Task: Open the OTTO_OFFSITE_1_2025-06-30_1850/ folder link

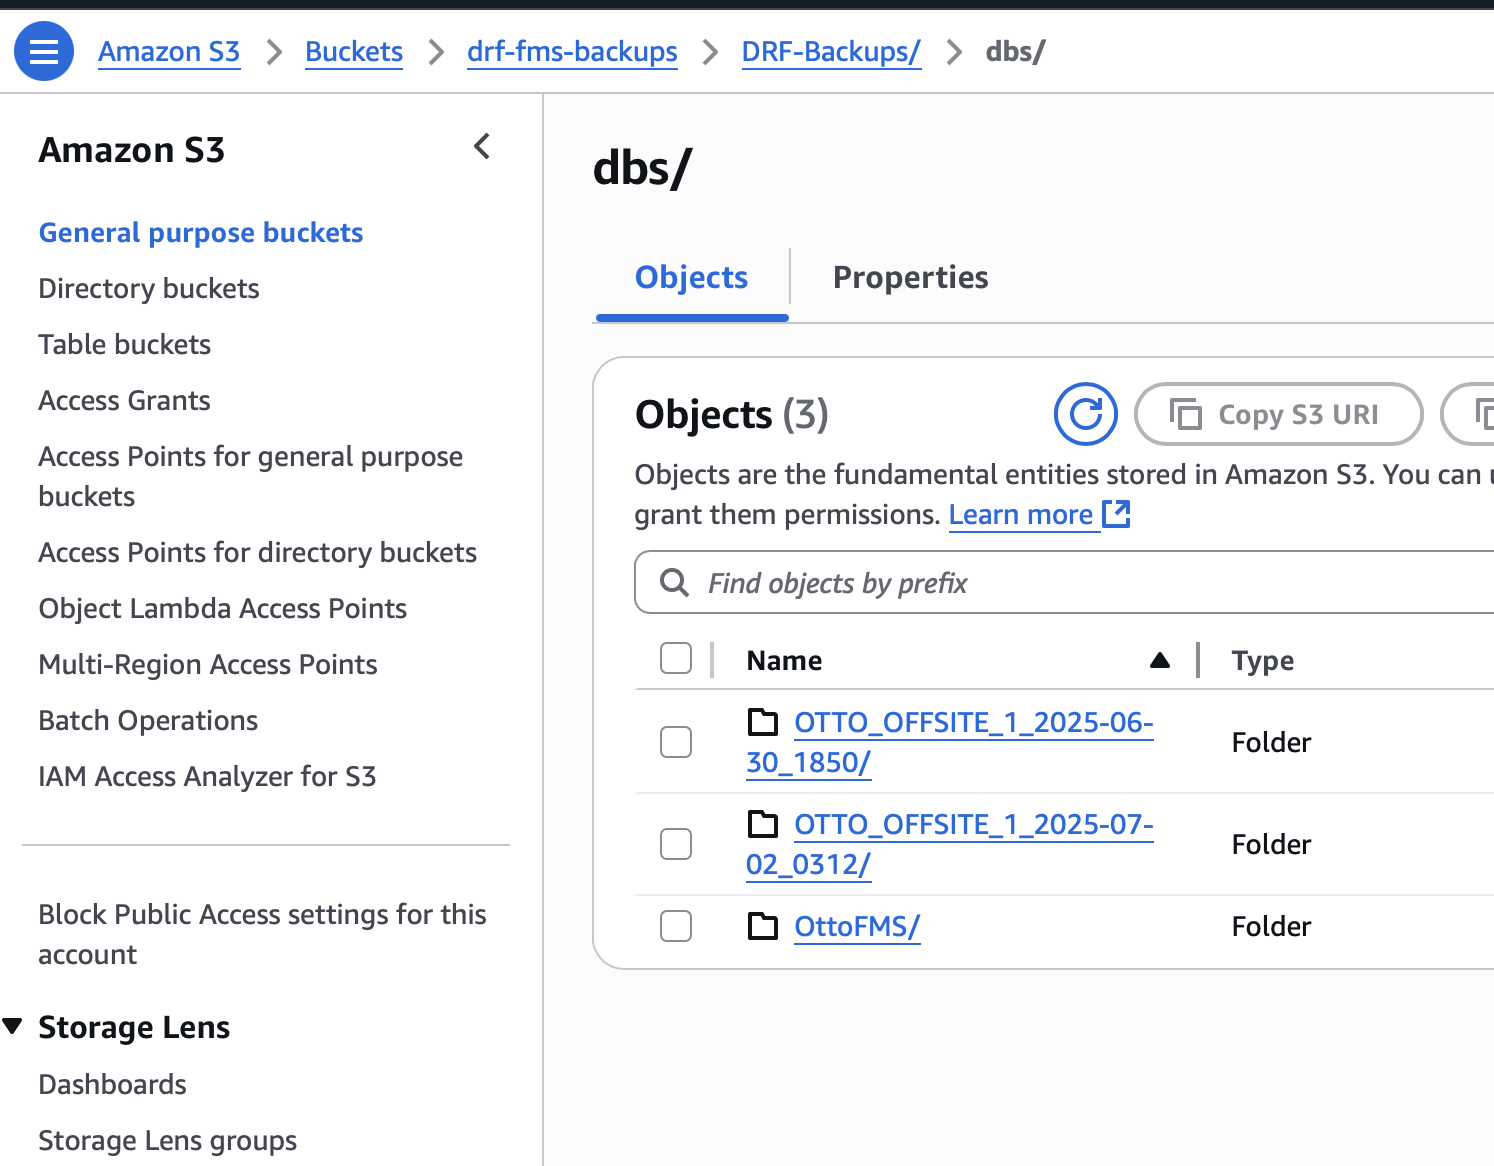Action: pyautogui.click(x=950, y=742)
